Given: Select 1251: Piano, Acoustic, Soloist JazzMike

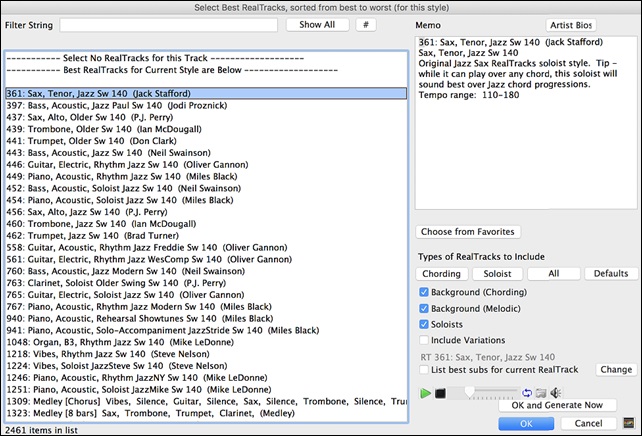Looking at the screenshot, I should pos(206,390).
